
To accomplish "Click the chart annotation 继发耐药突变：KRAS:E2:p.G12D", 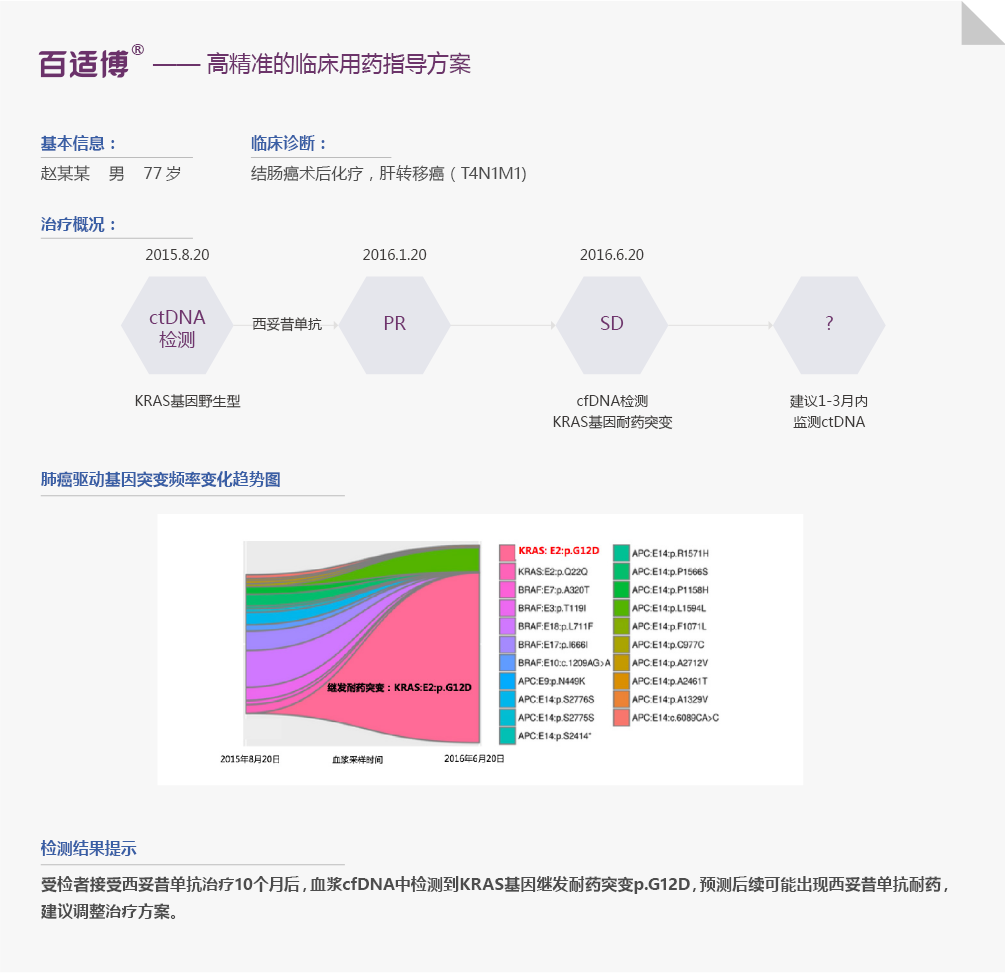I will pyautogui.click(x=399, y=688).
